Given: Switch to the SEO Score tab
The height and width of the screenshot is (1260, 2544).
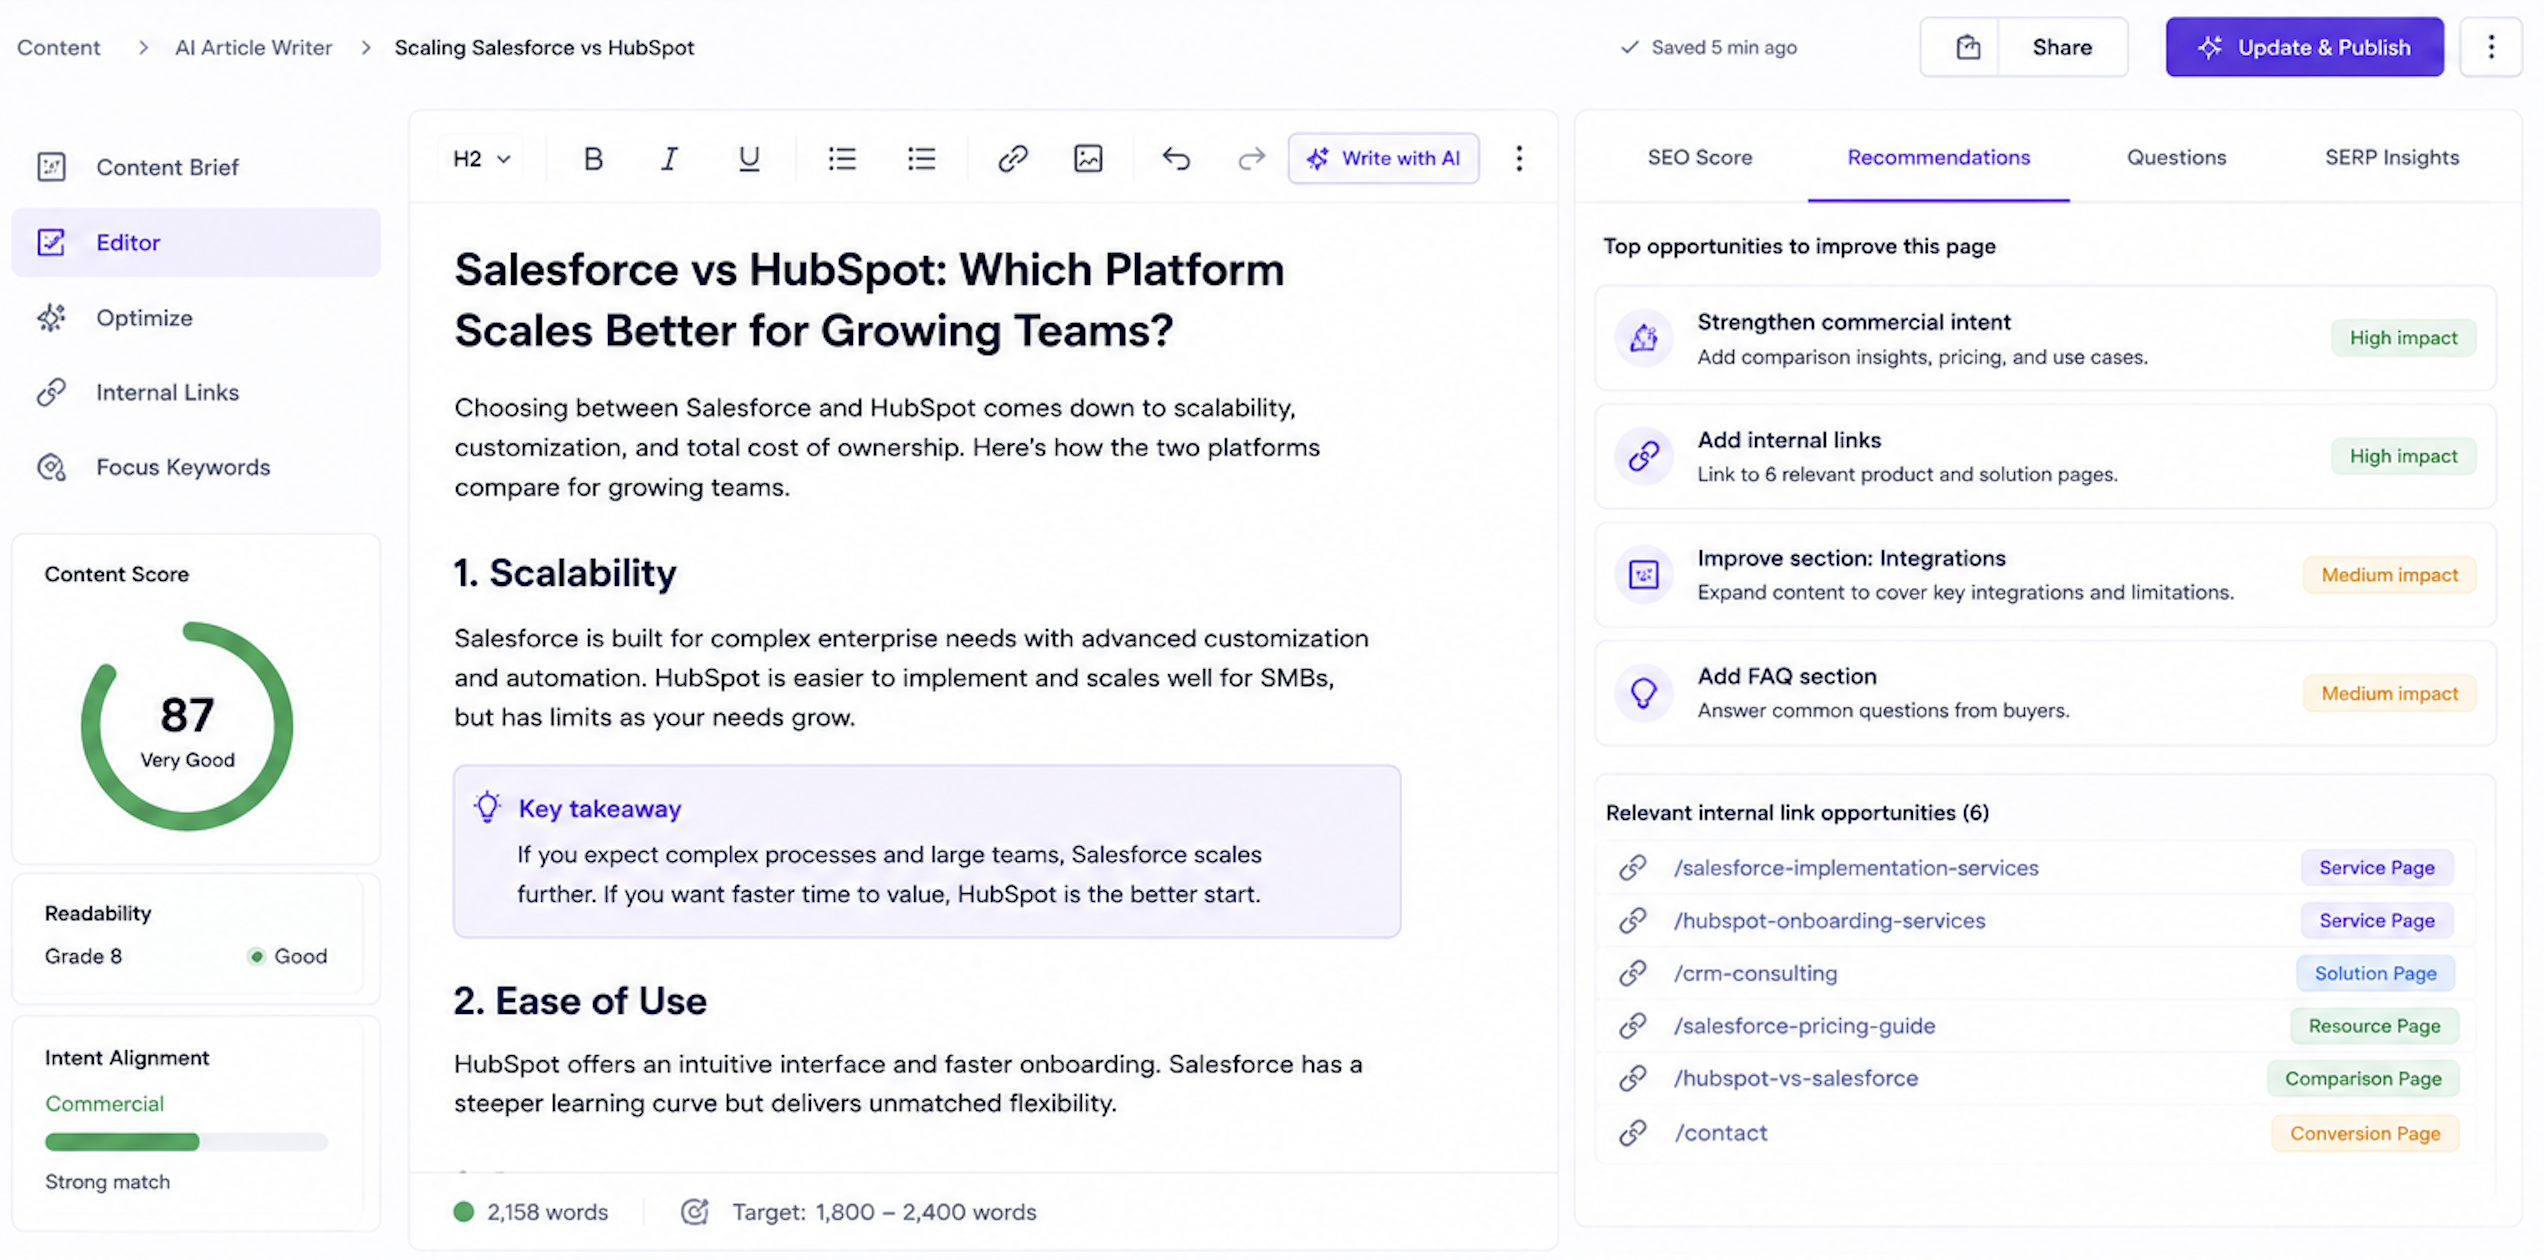Looking at the screenshot, I should click(1699, 157).
